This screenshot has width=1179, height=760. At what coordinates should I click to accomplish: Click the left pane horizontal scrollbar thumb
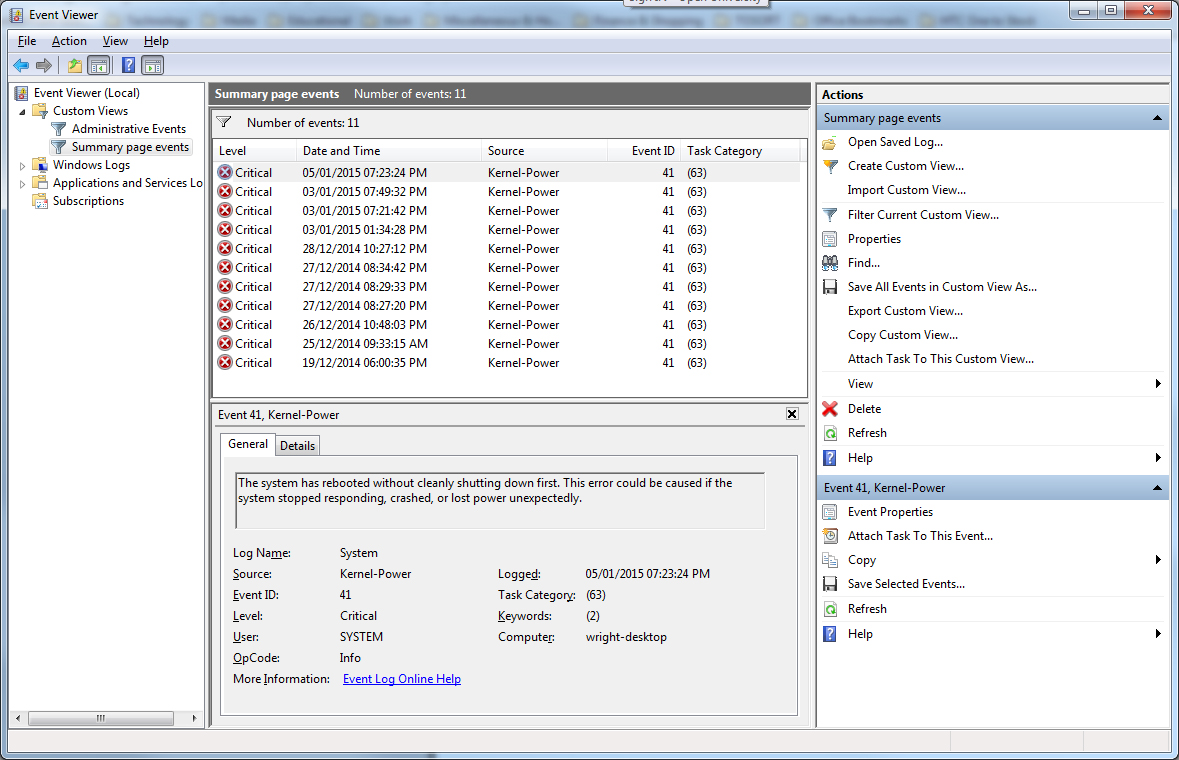coord(98,718)
